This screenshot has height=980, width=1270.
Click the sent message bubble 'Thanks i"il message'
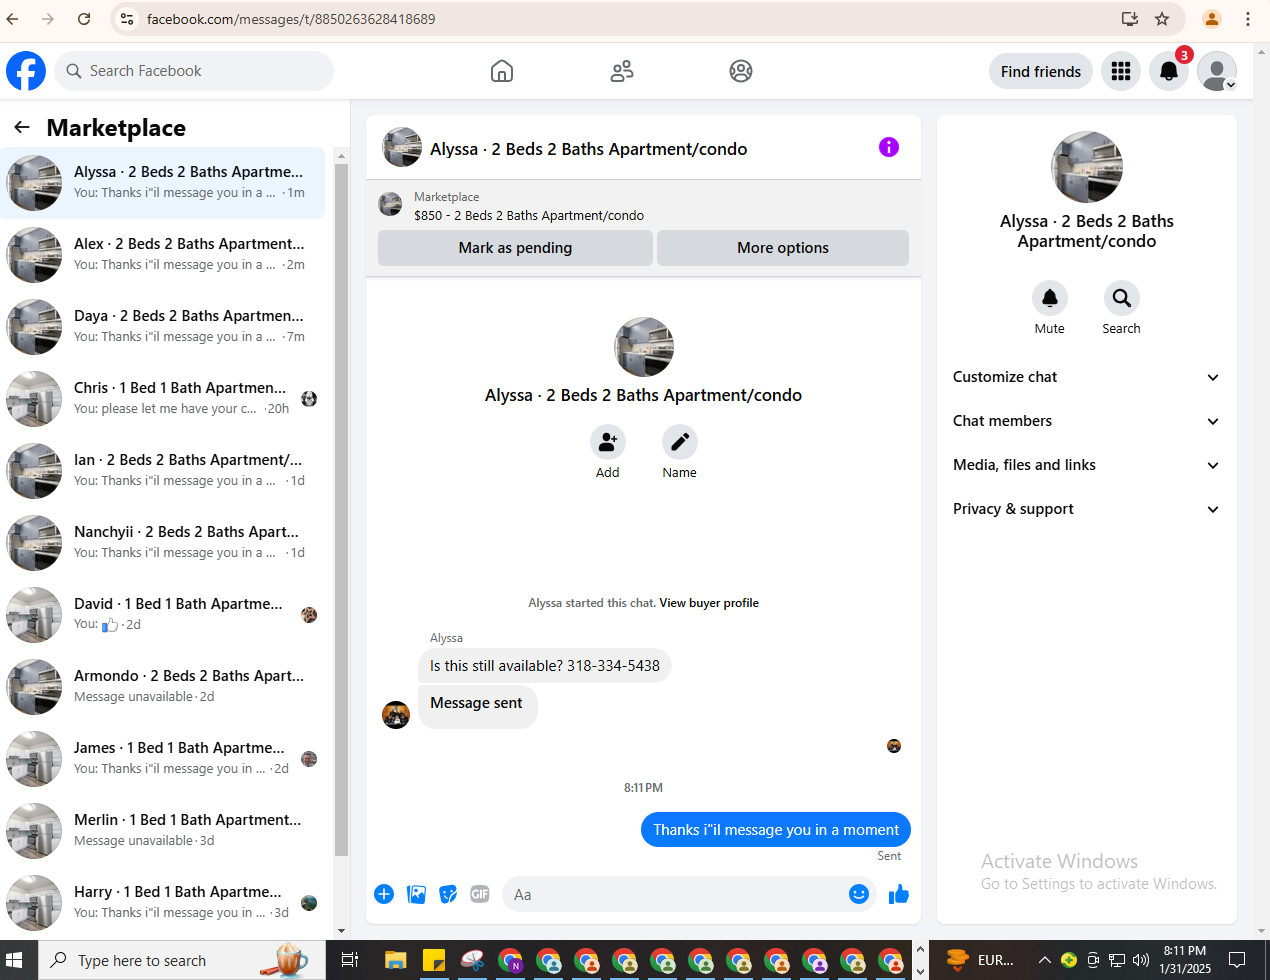[776, 829]
